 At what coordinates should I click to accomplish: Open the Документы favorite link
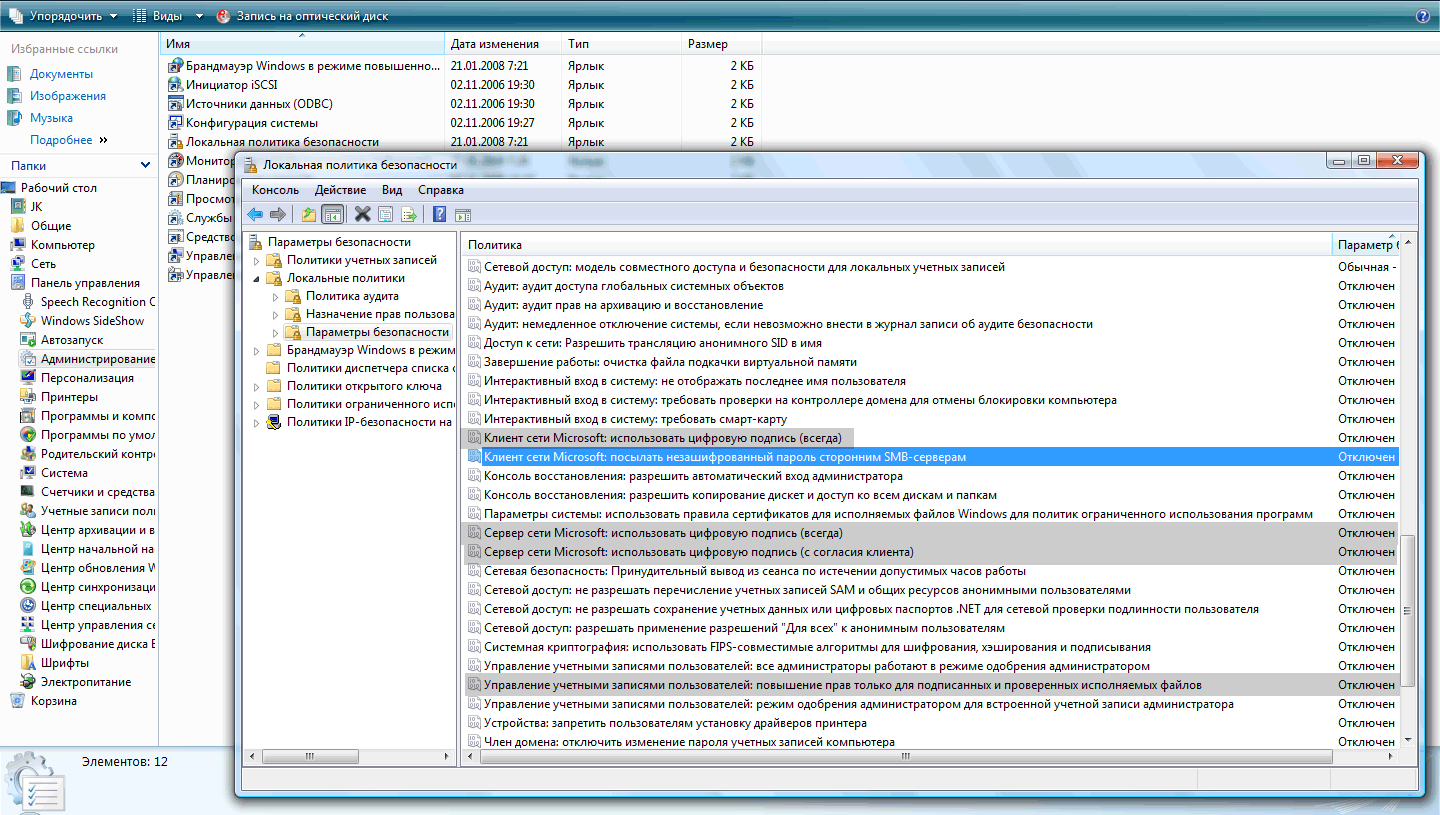pyautogui.click(x=61, y=74)
